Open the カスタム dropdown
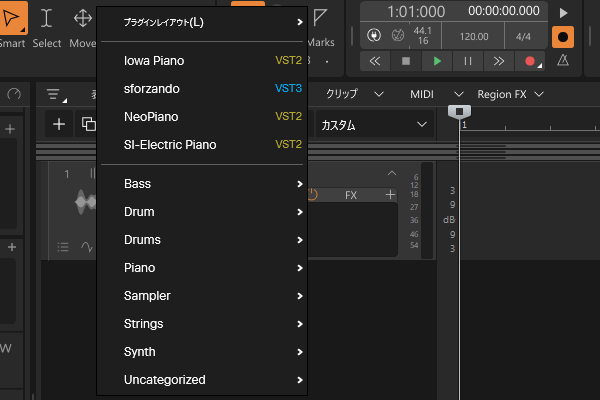 (x=373, y=125)
